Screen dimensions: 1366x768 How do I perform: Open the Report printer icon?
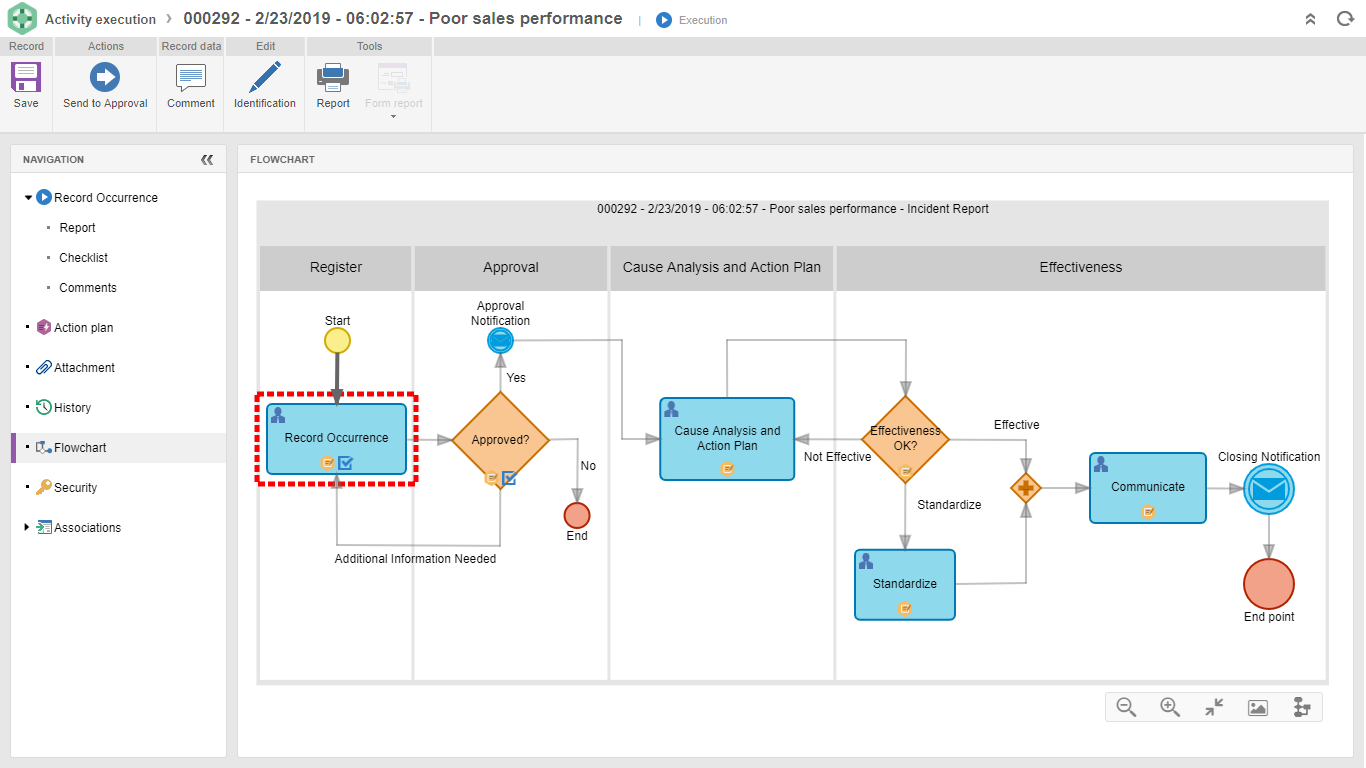pos(333,77)
